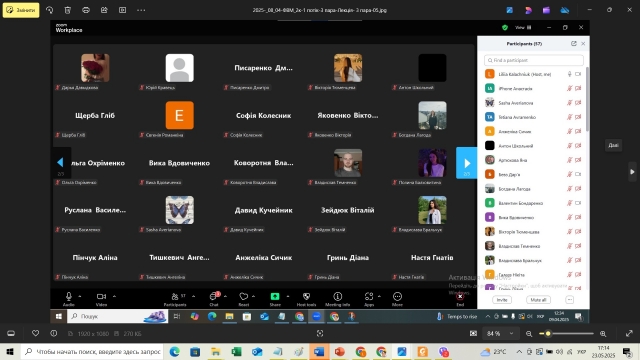Toggle camera icon for Sasha Averianova
640x360 pixels.
click(578, 103)
